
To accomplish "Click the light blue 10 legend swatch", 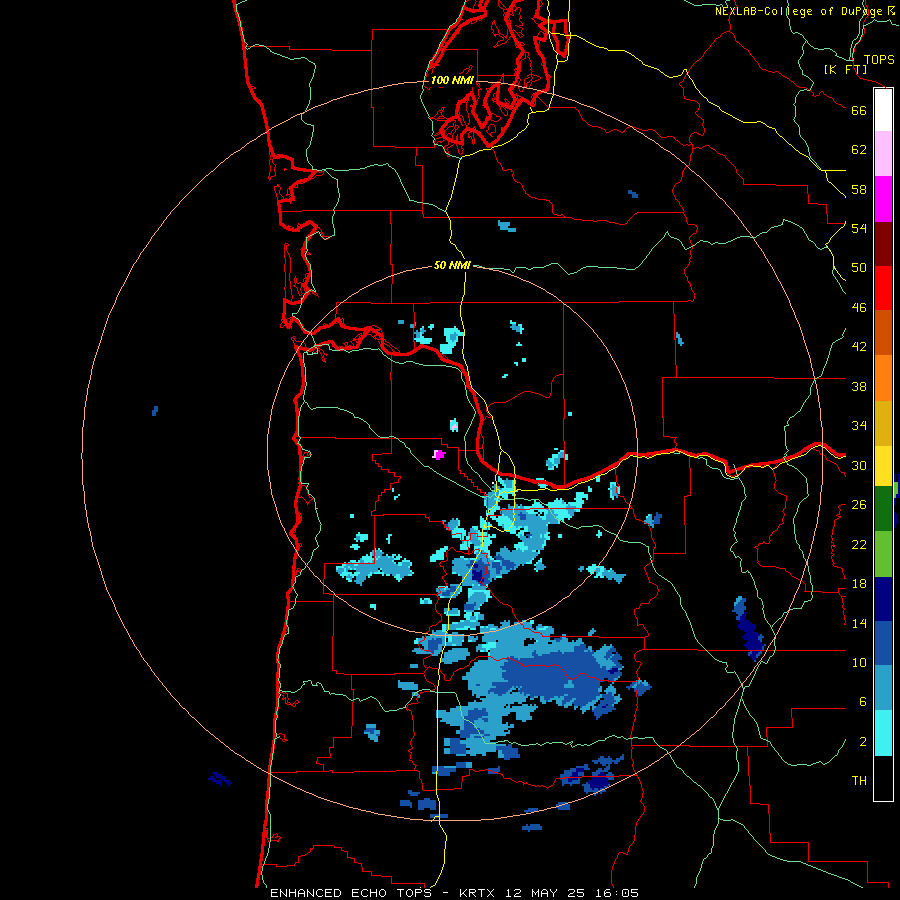I will click(x=883, y=688).
